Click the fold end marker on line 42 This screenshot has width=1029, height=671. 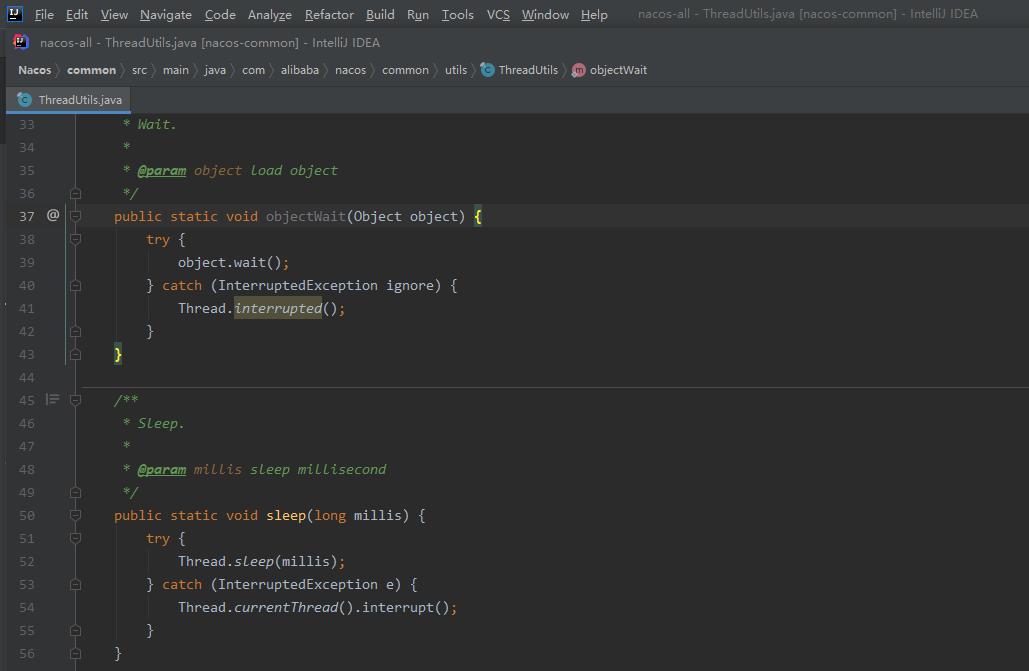75,331
